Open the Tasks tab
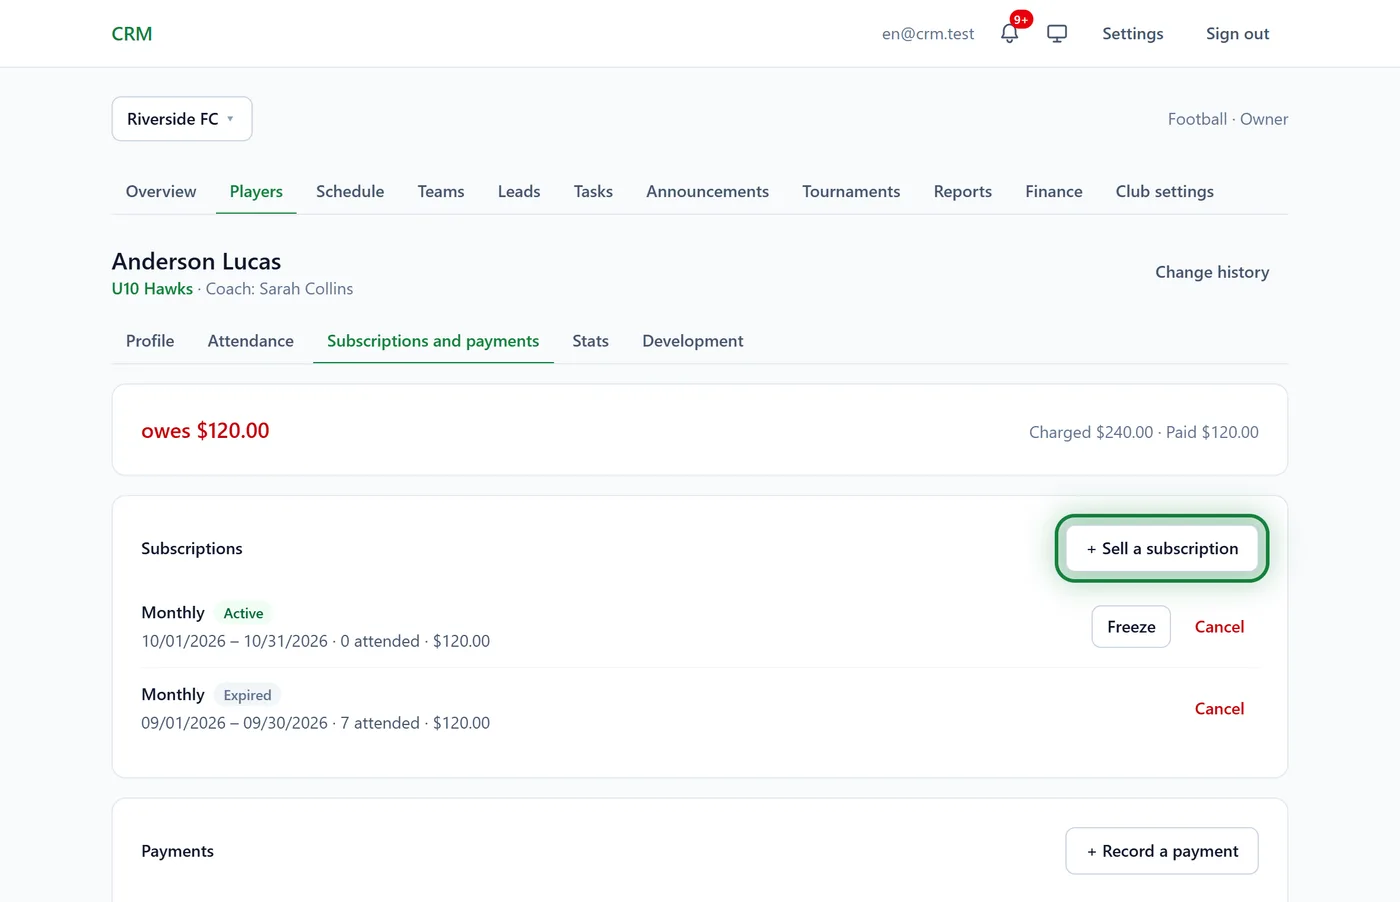The width and height of the screenshot is (1400, 902). pyautogui.click(x=593, y=191)
